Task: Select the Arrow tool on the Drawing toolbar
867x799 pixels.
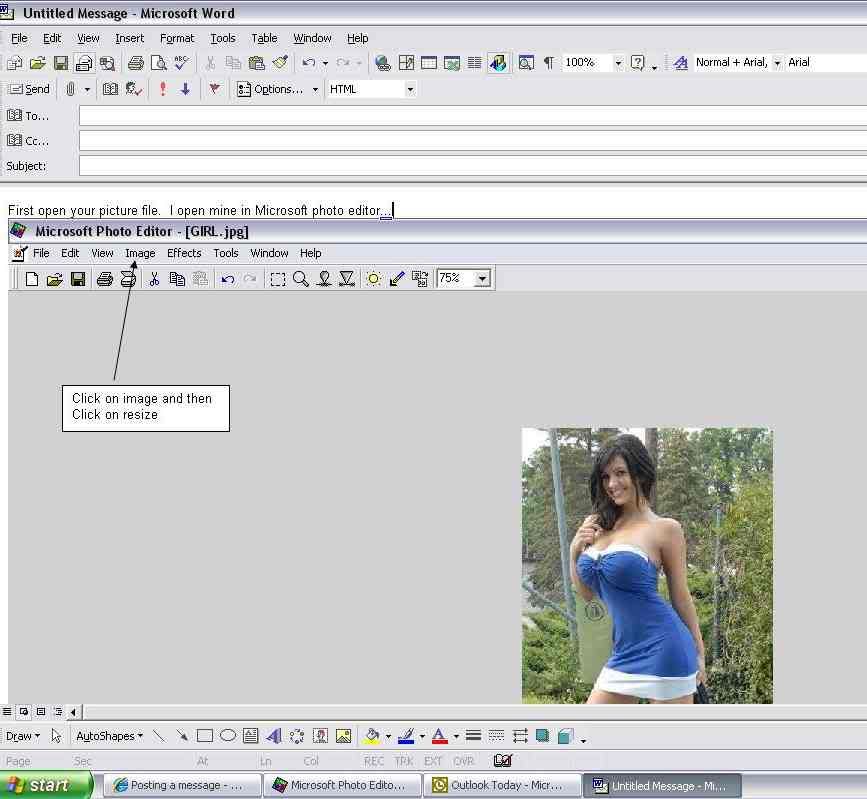Action: [181, 736]
